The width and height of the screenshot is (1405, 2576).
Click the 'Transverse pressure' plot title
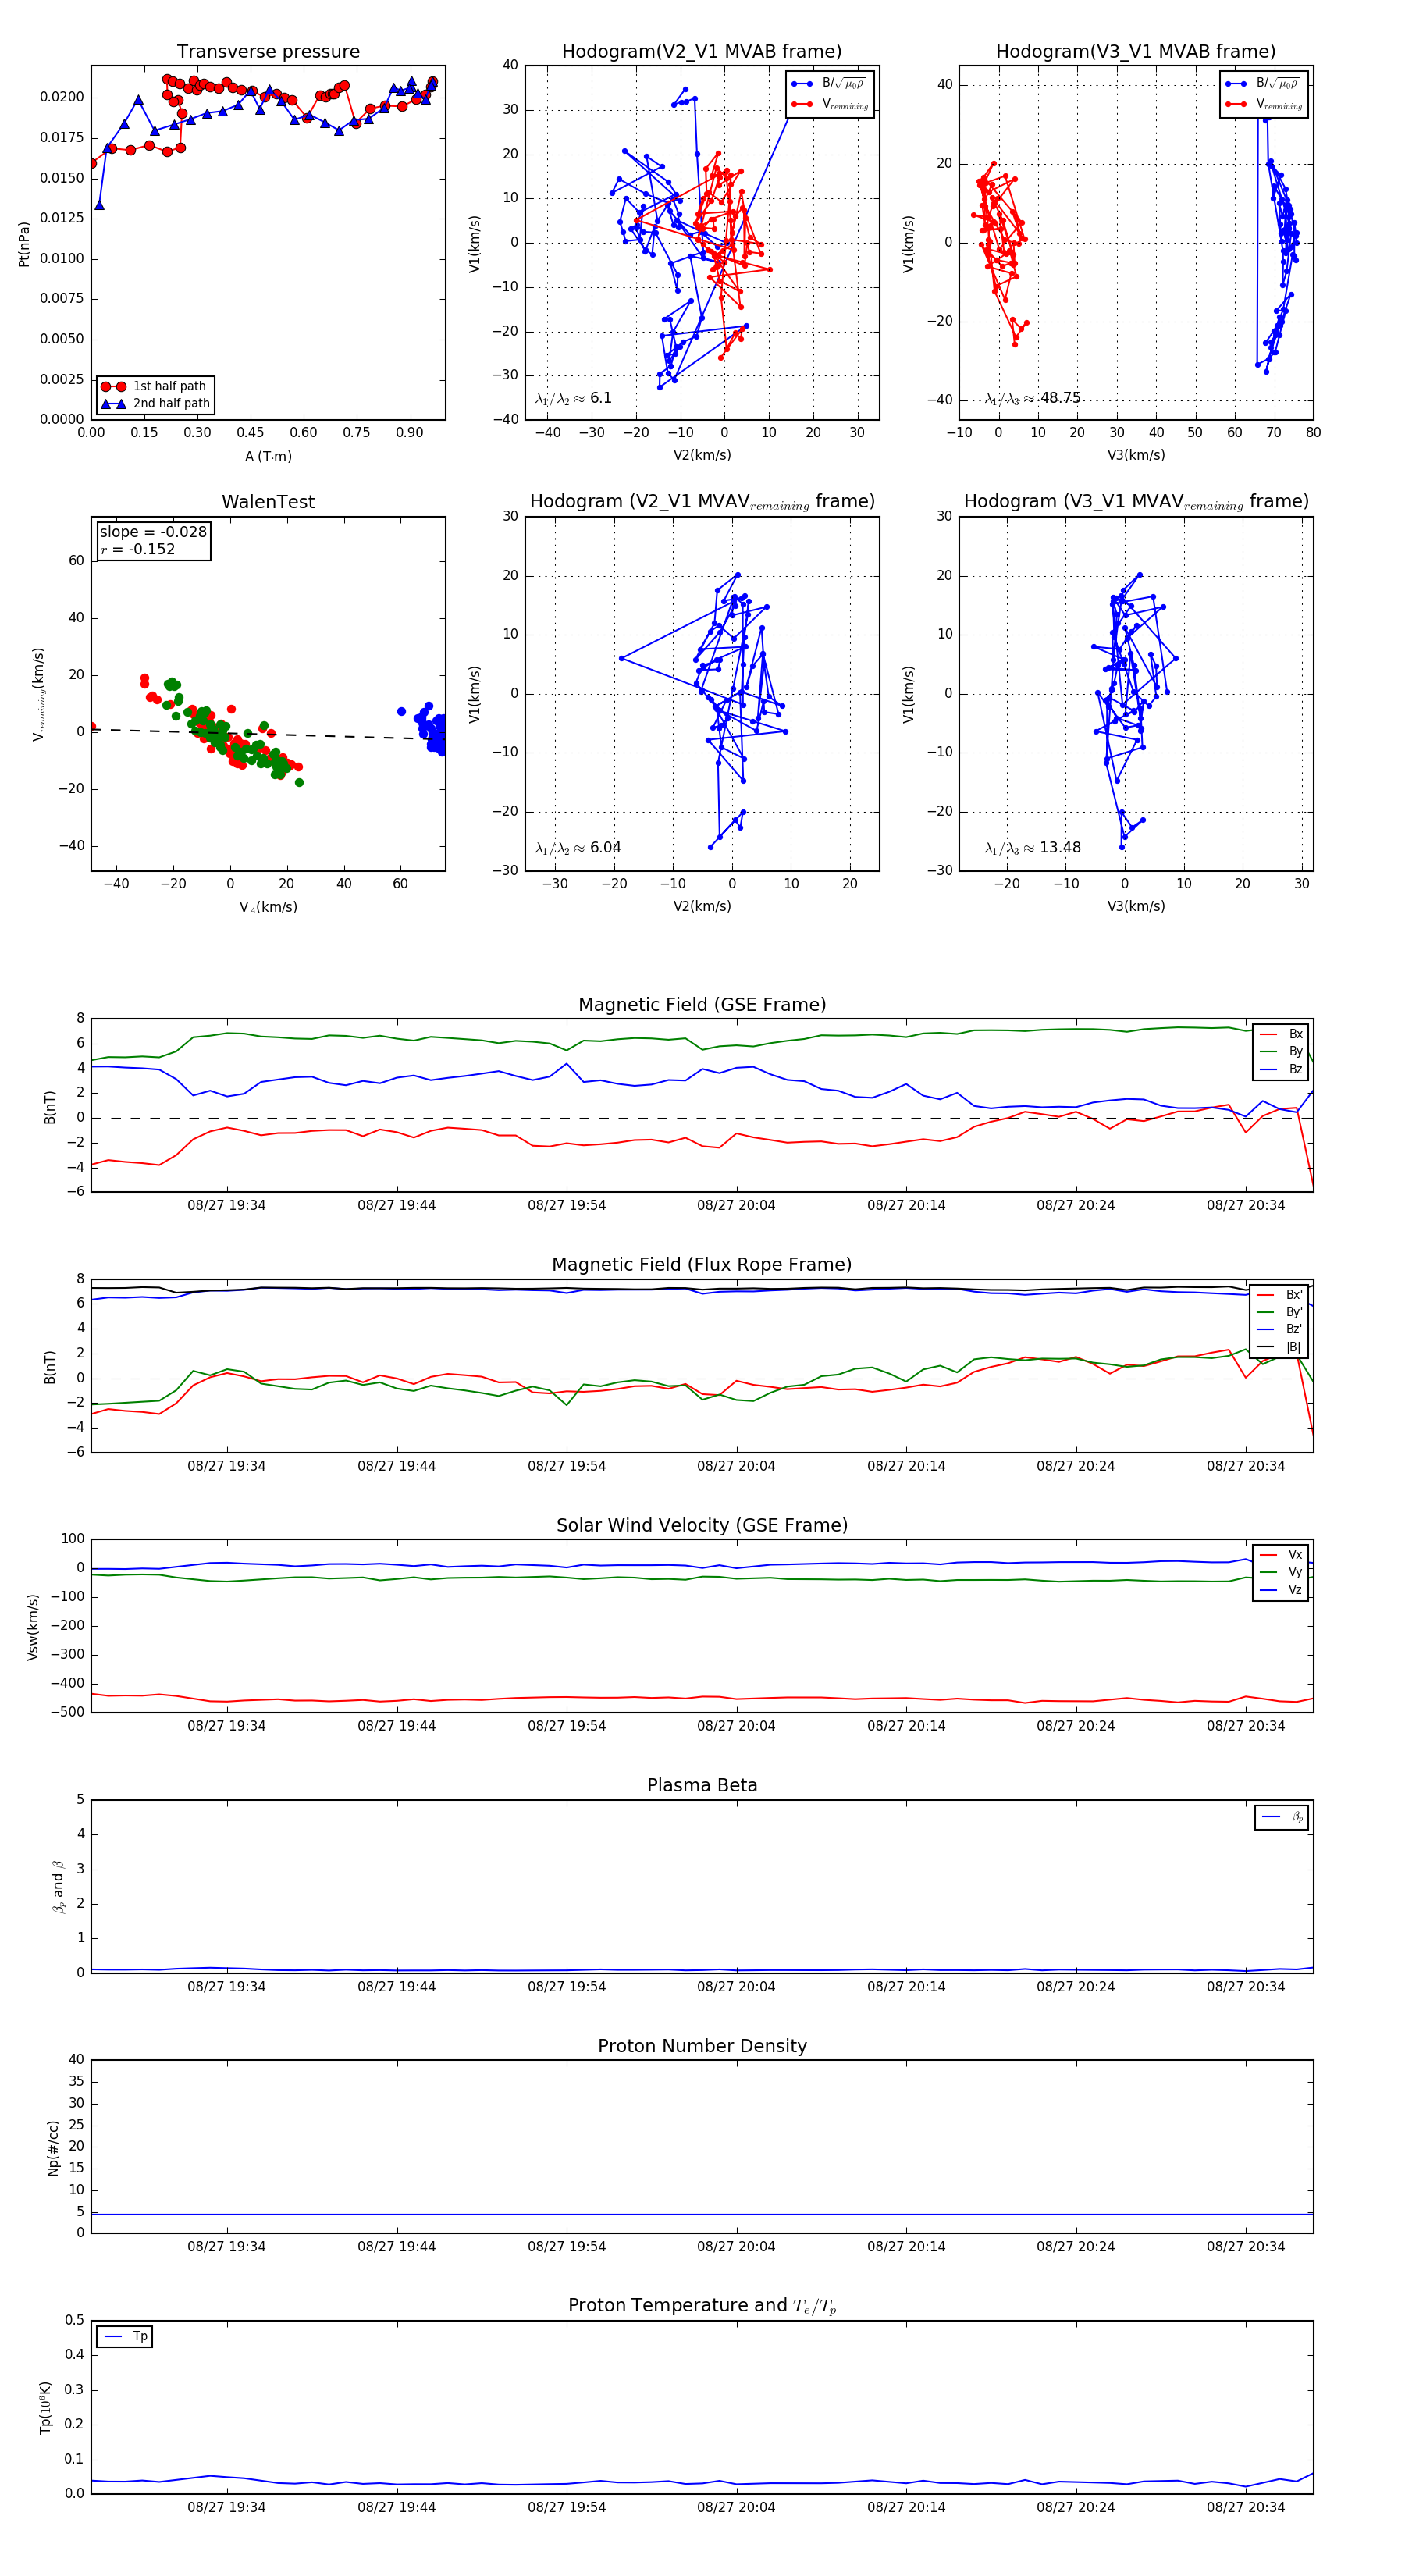tap(268, 51)
